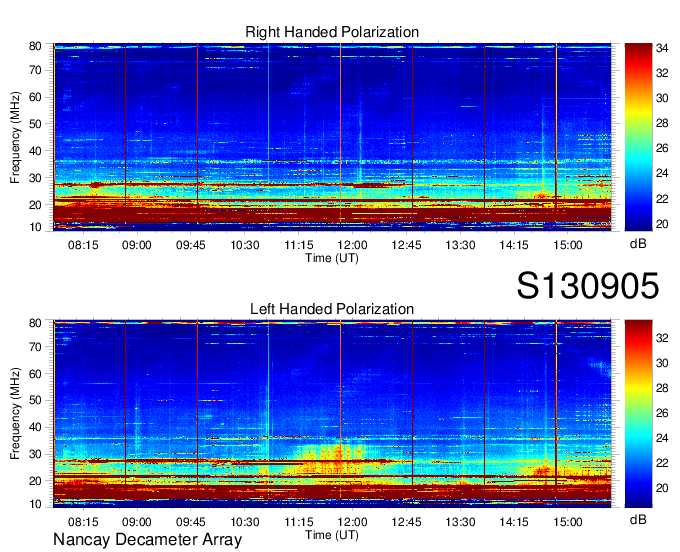Viewport: 680px width, 552px height.
Task: Click the 70 MHz tick on the Left Handed plot
Action: click(35, 347)
